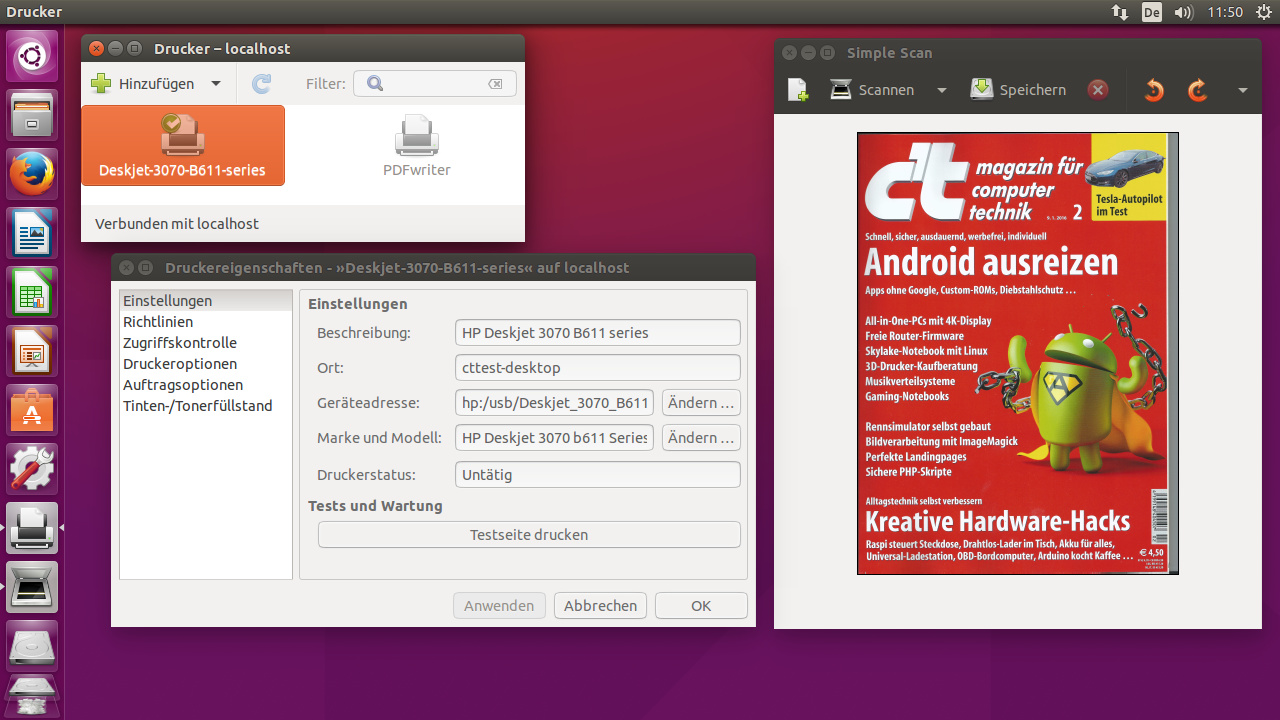Click the "Verbunden mit localhost" status text
Screen dimensions: 1280x720
pyautogui.click(x=177, y=224)
